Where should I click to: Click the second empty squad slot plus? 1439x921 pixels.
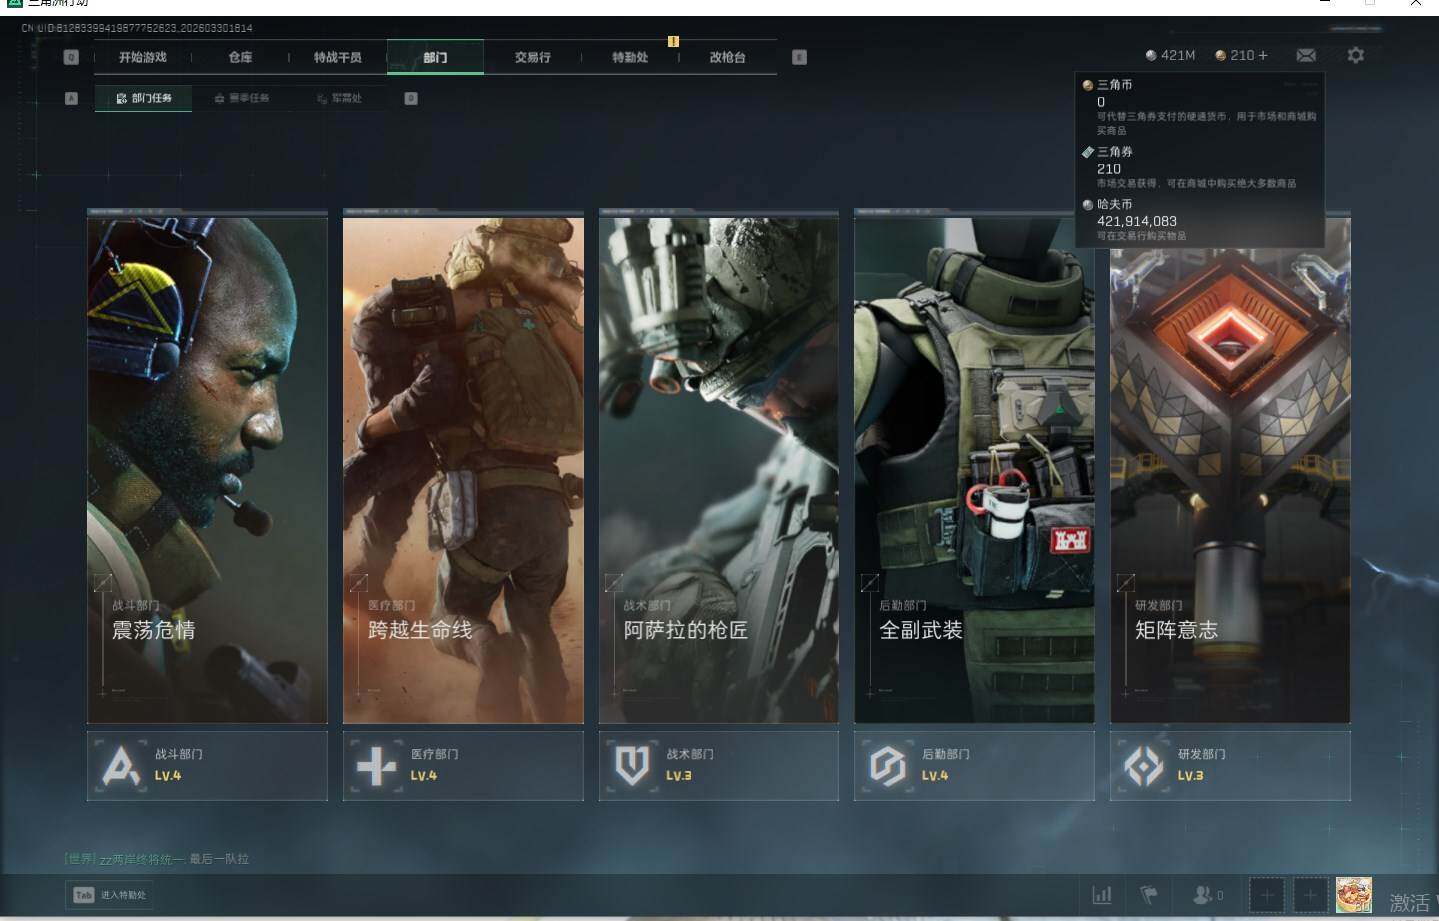pos(1310,895)
